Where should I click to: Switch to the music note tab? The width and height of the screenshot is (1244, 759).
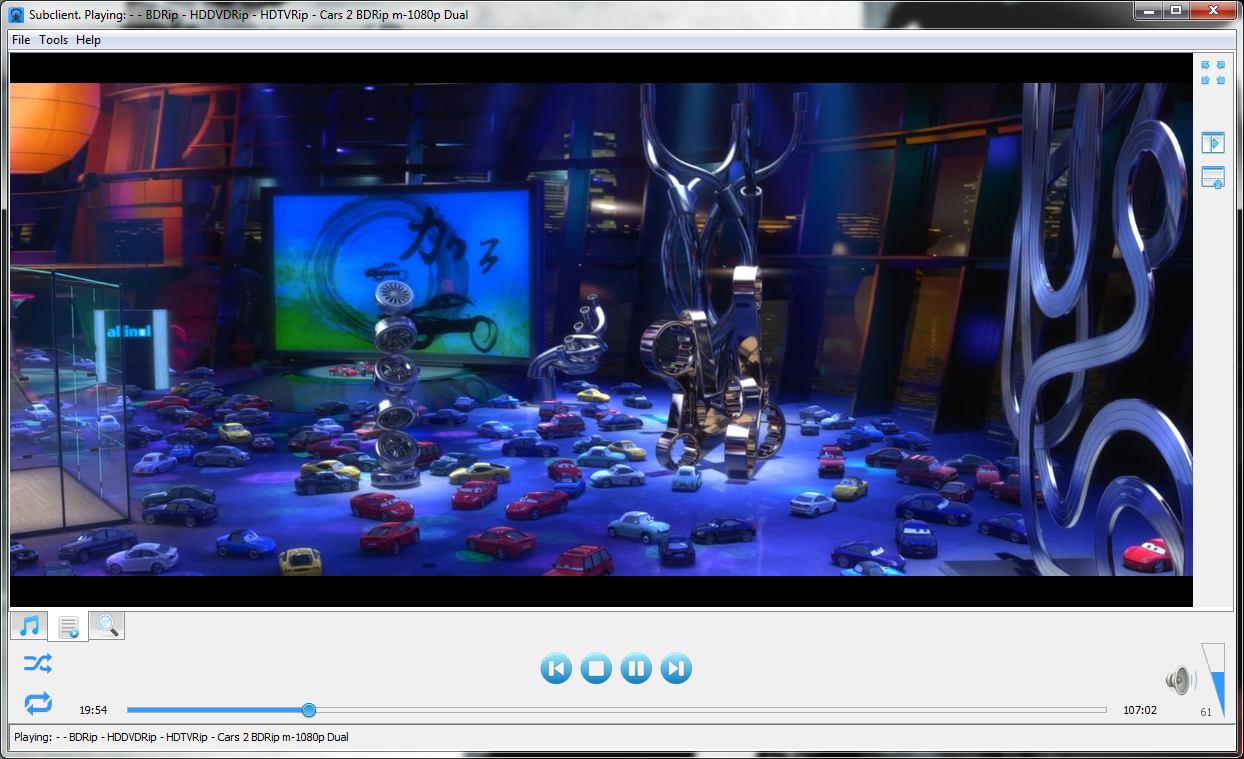click(29, 627)
